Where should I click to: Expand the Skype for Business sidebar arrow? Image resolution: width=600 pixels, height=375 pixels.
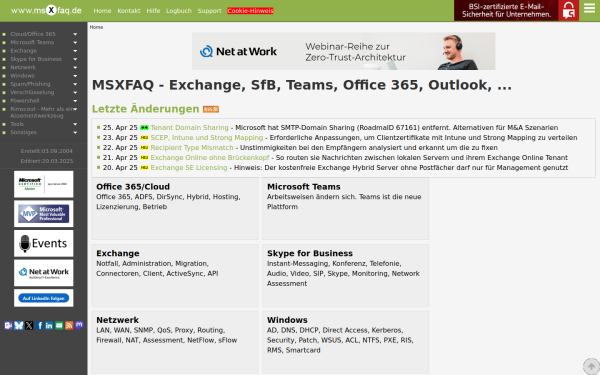point(75,59)
